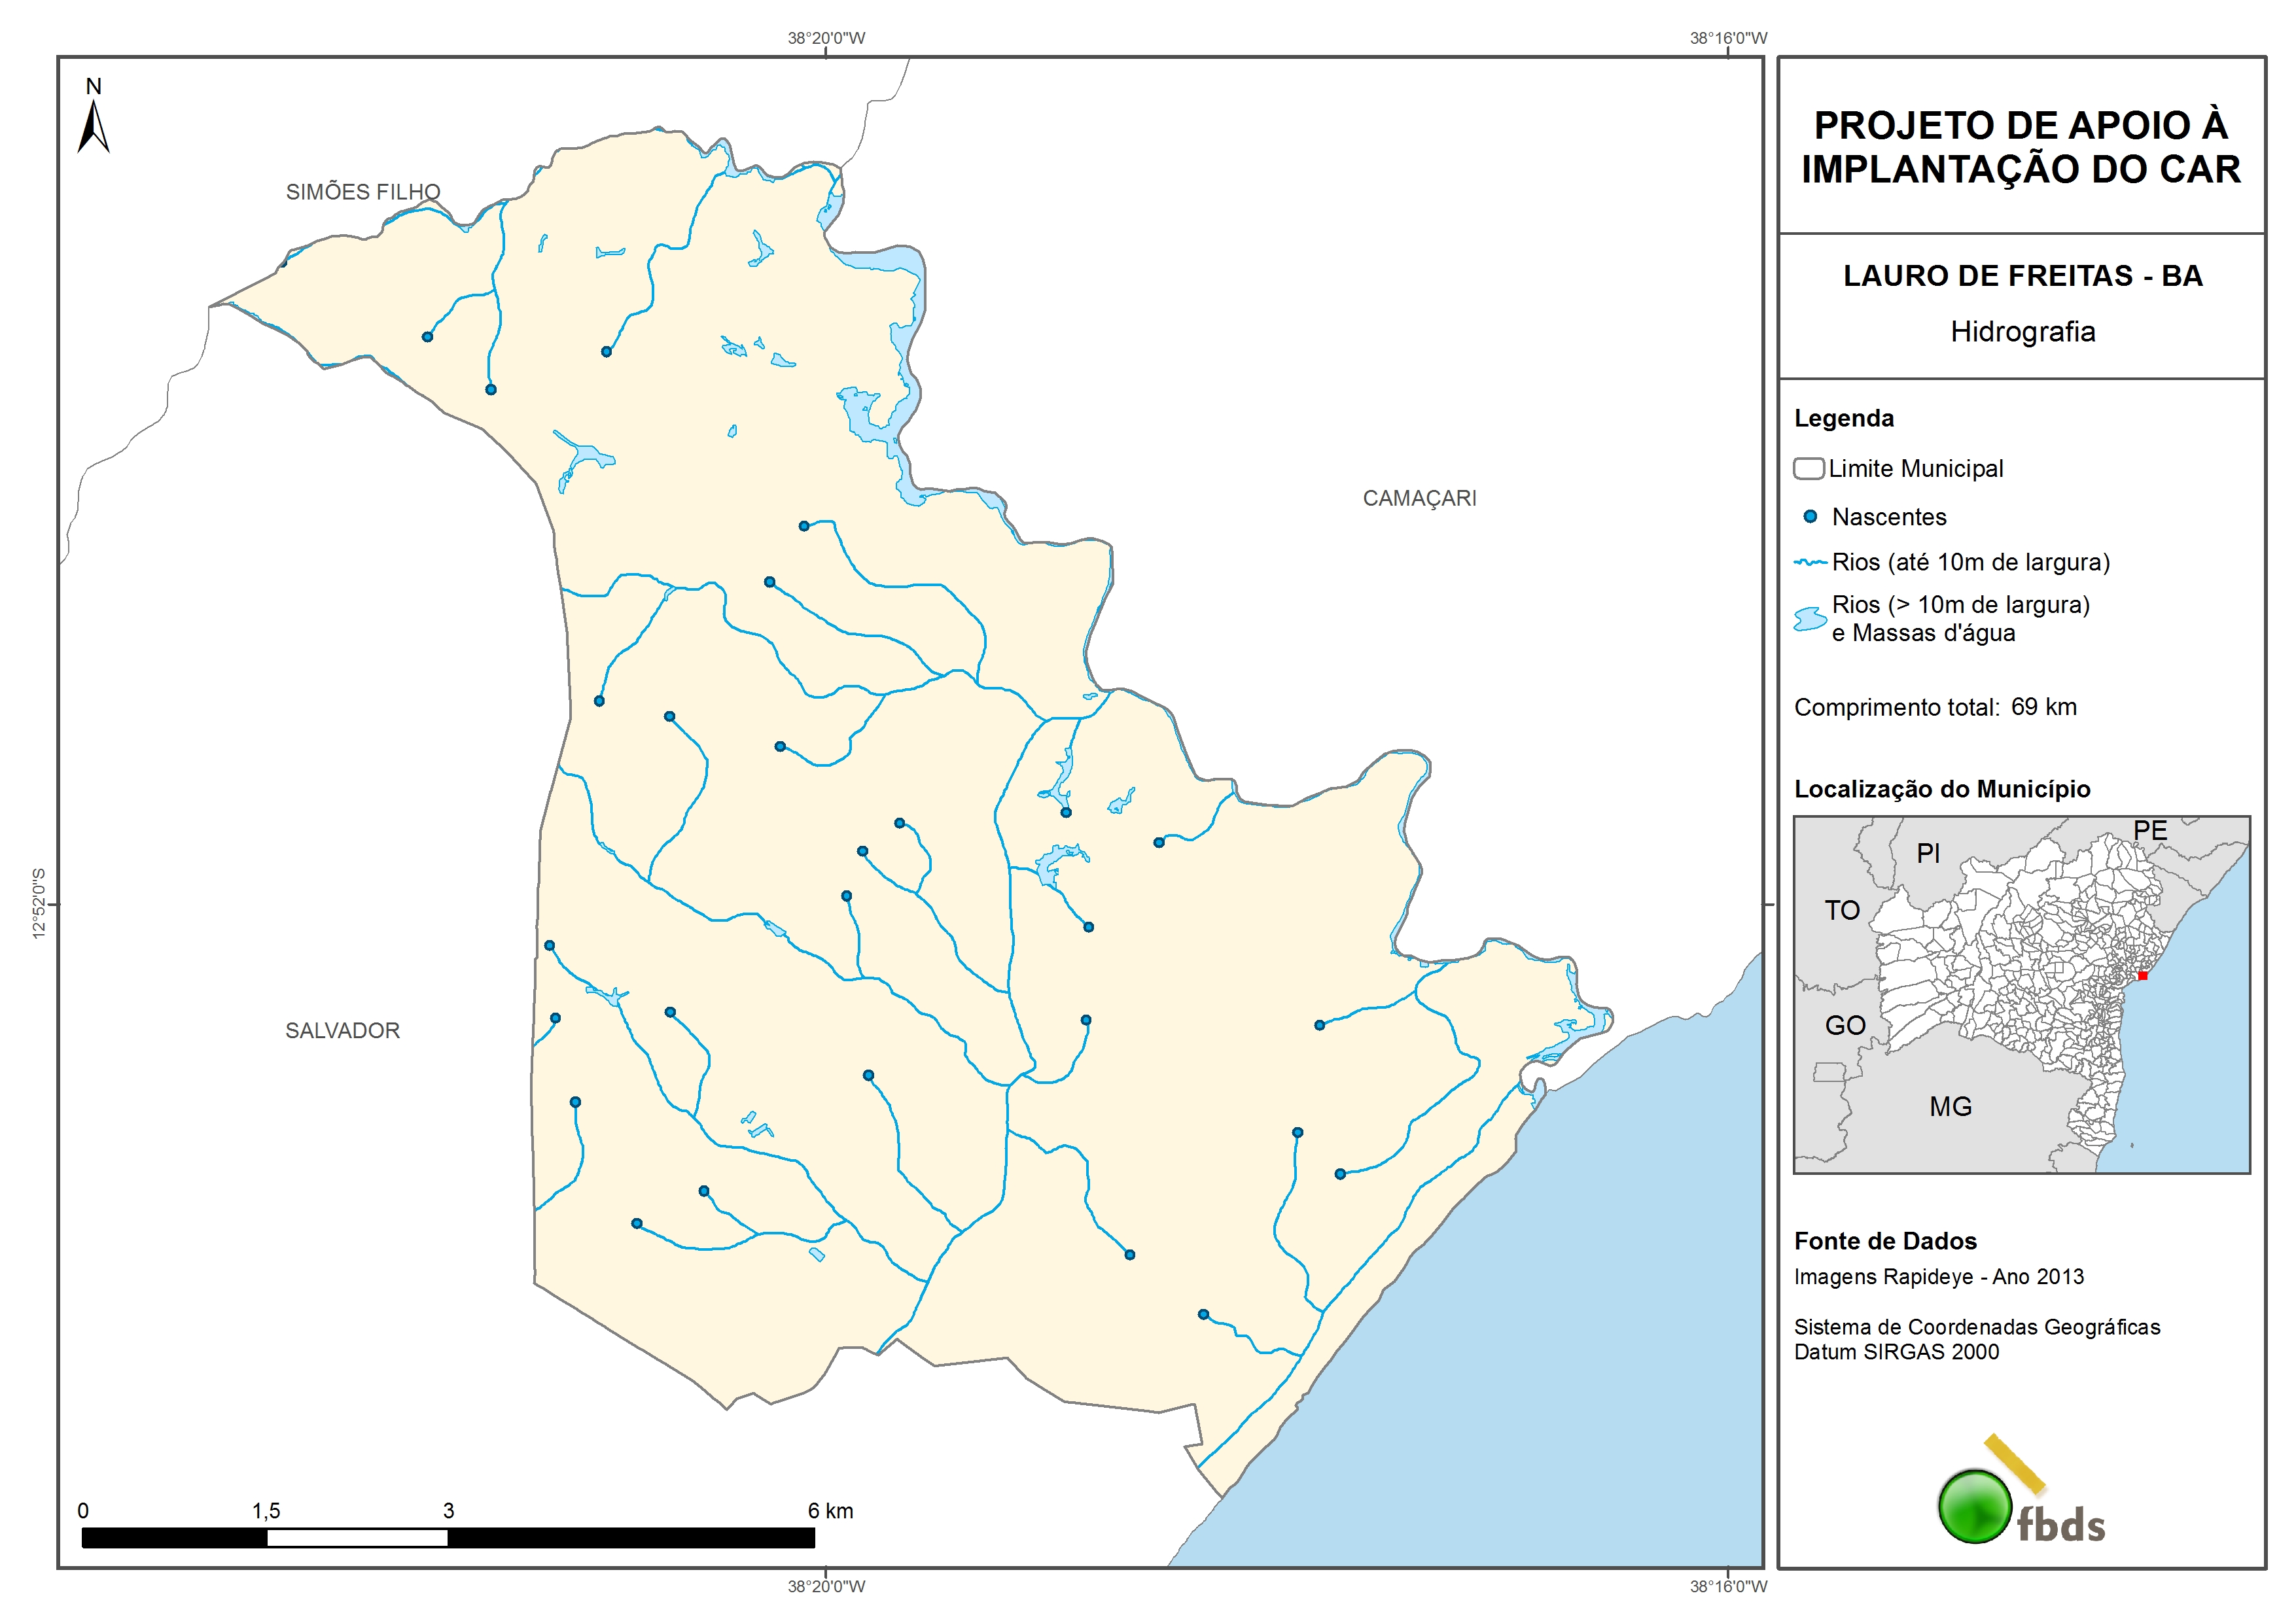Click the PI state label in inset
This screenshot has height=1623, width=2296.
tap(1928, 853)
